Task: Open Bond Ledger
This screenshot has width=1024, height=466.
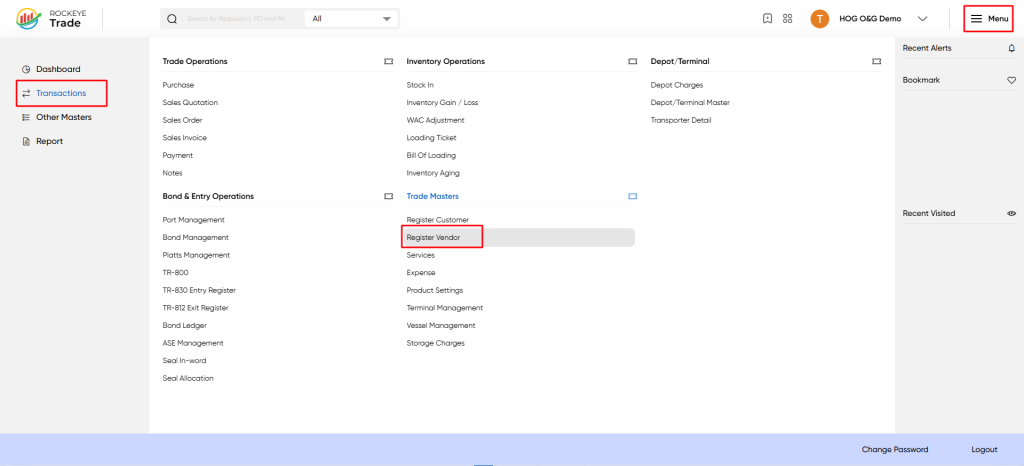Action: click(x=185, y=326)
